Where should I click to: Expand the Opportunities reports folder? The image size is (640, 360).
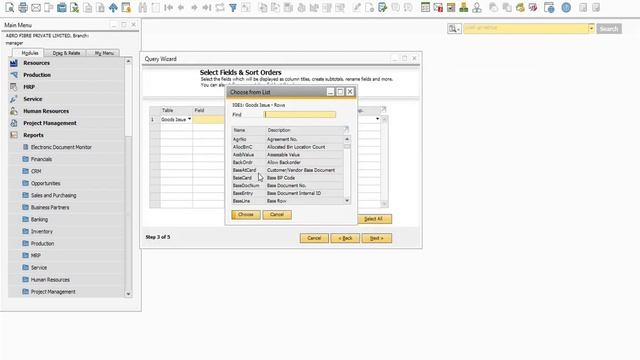tap(45, 183)
